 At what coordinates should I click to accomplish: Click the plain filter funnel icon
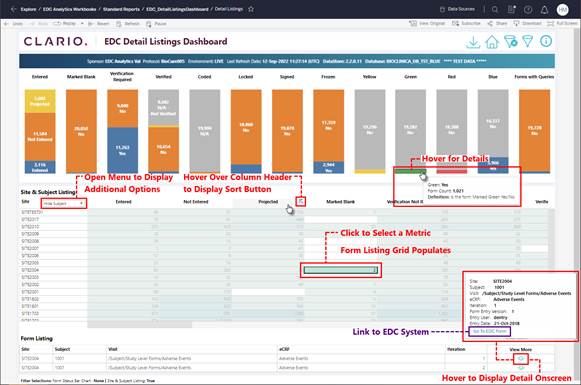(x=528, y=41)
